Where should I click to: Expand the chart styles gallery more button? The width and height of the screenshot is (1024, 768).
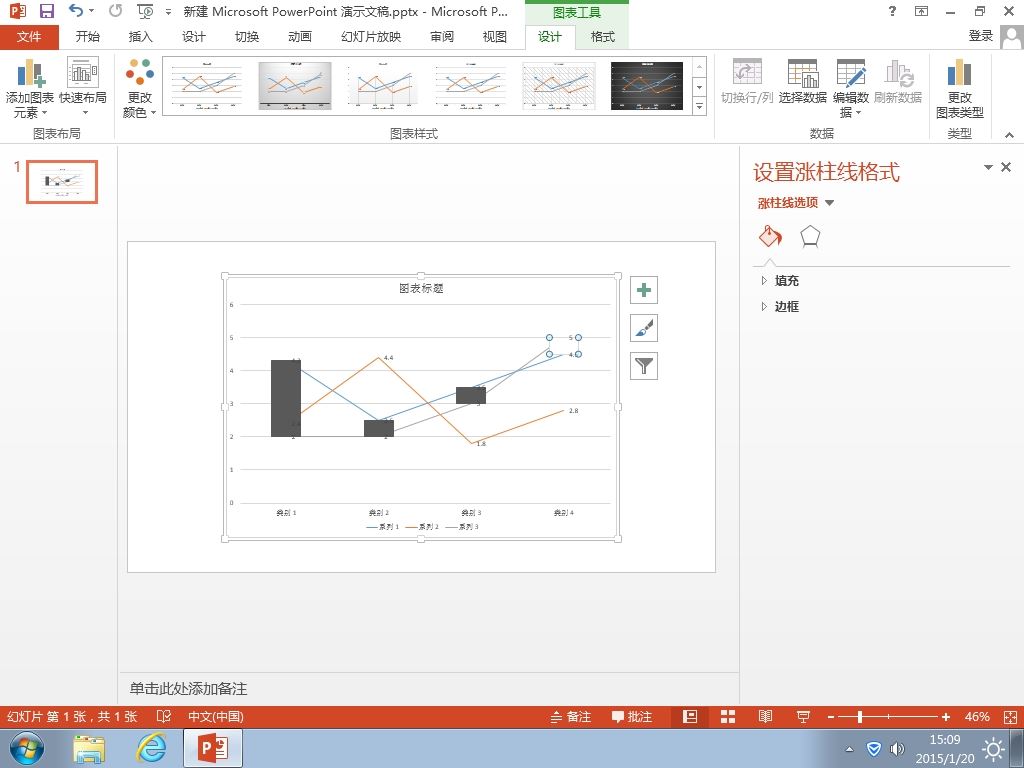pyautogui.click(x=699, y=106)
